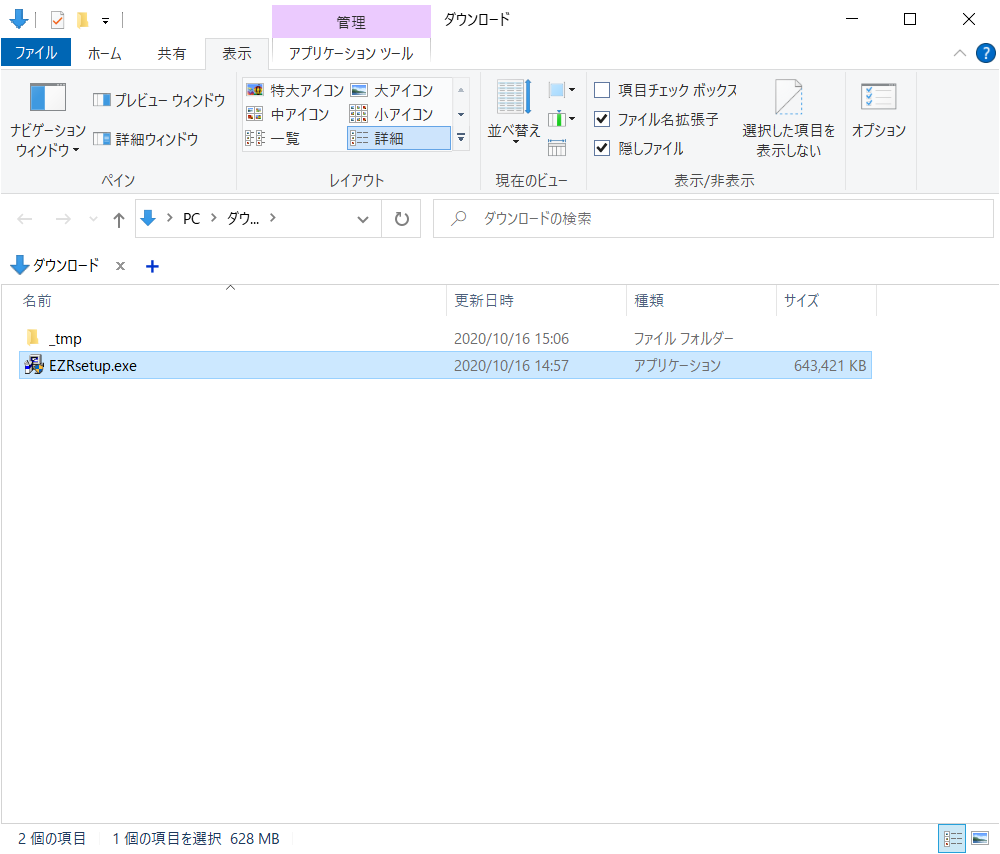Open the address bar history dropdown
This screenshot has height=854, width=1000.
[x=363, y=218]
